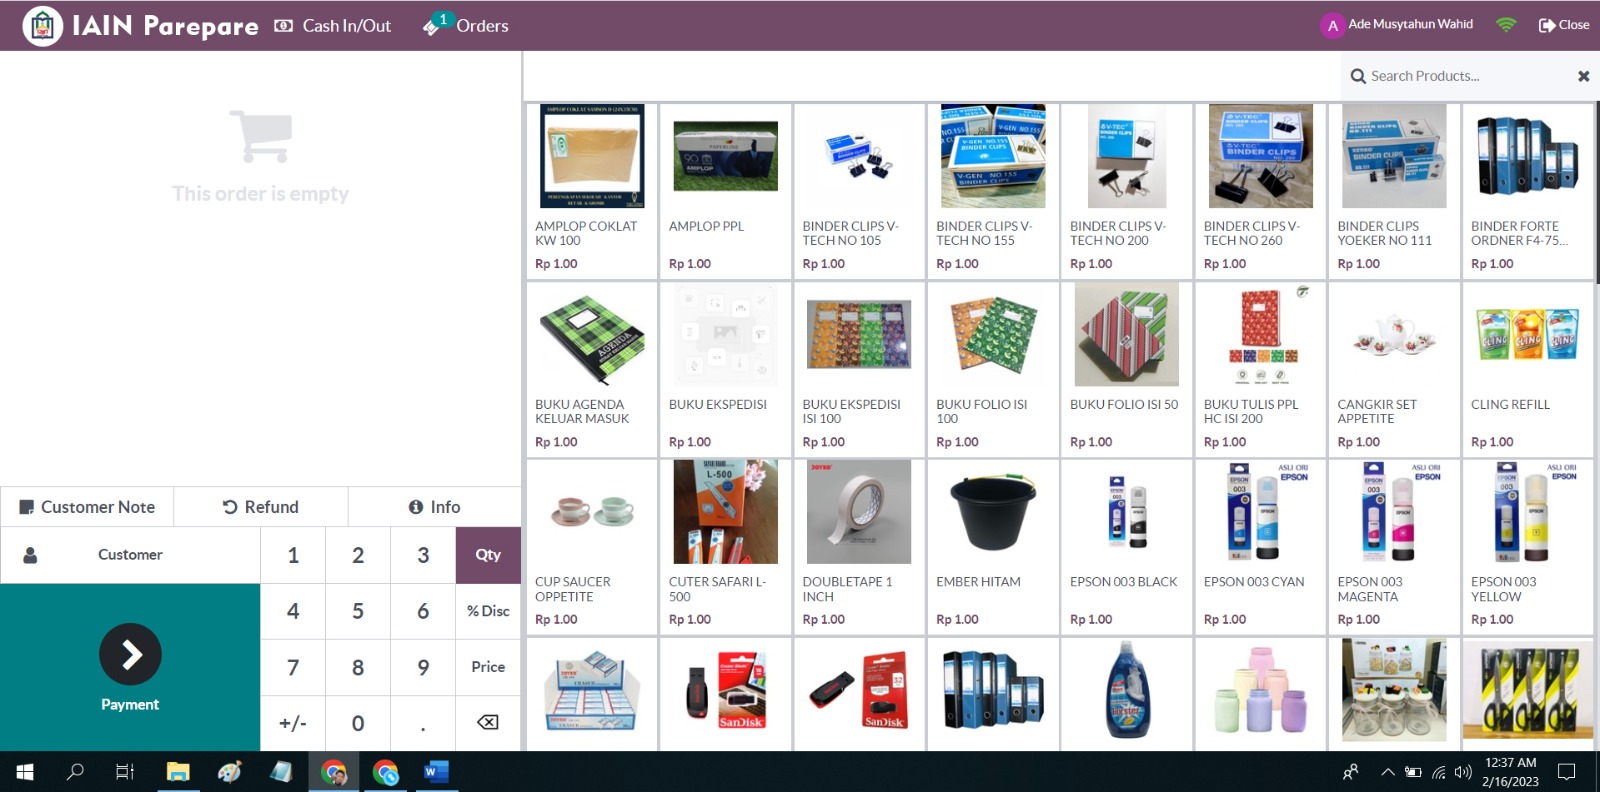The image size is (1600, 792).
Task: Open the Customer Note option
Action: pos(87,507)
